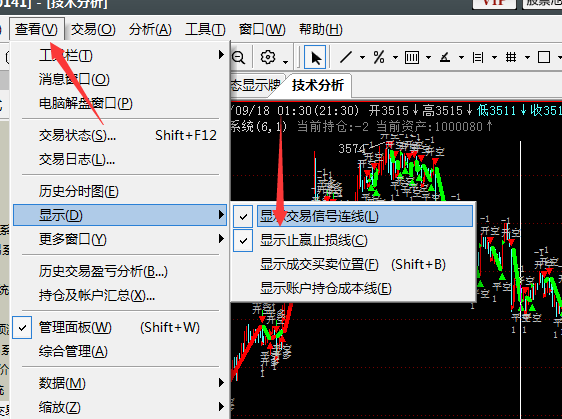Screen dimensions: 562x419
Task: Expand dropdown beside the angle tool
Action: tap(461, 57)
